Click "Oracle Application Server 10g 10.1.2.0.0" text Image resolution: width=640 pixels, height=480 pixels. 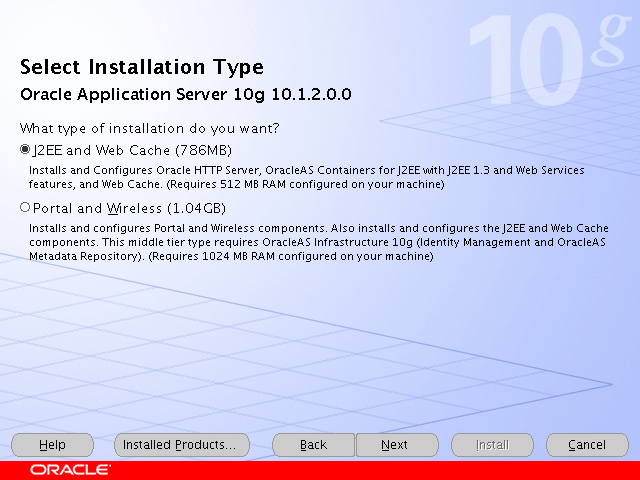186,94
